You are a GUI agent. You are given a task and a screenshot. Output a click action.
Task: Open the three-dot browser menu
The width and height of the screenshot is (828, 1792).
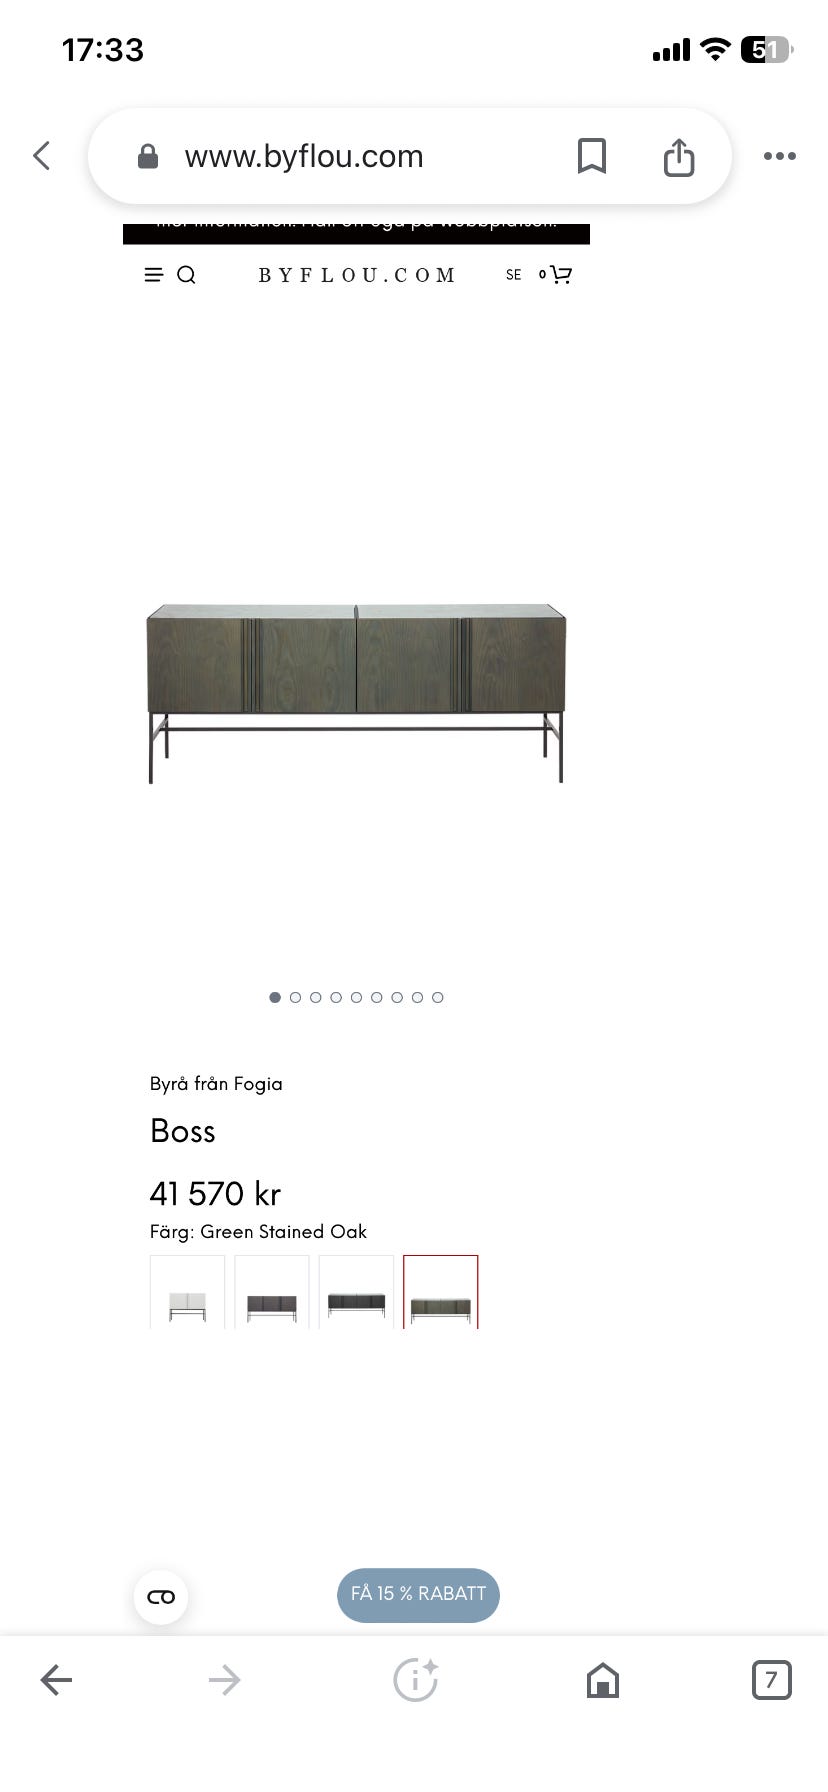click(x=779, y=156)
